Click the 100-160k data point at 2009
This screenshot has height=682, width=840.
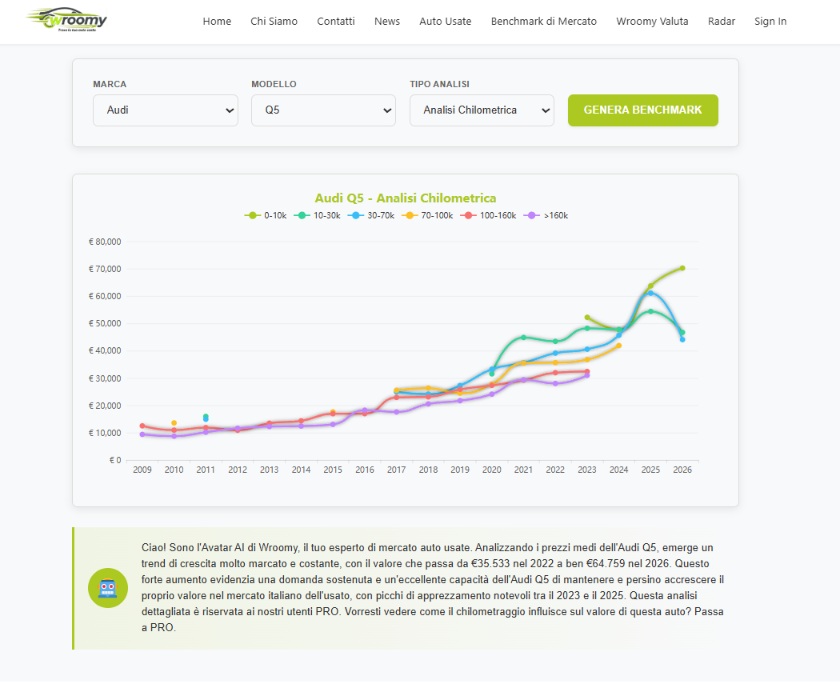(x=142, y=426)
